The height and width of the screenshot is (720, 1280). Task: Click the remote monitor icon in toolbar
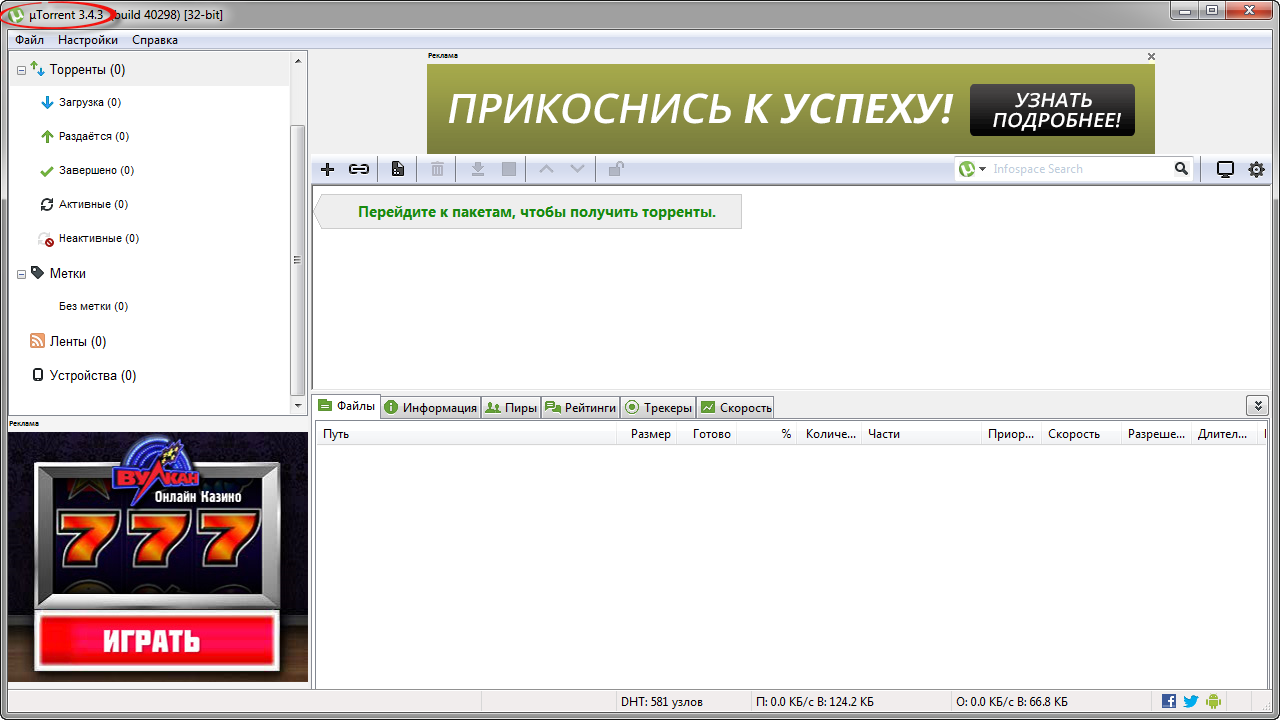[x=1225, y=169]
